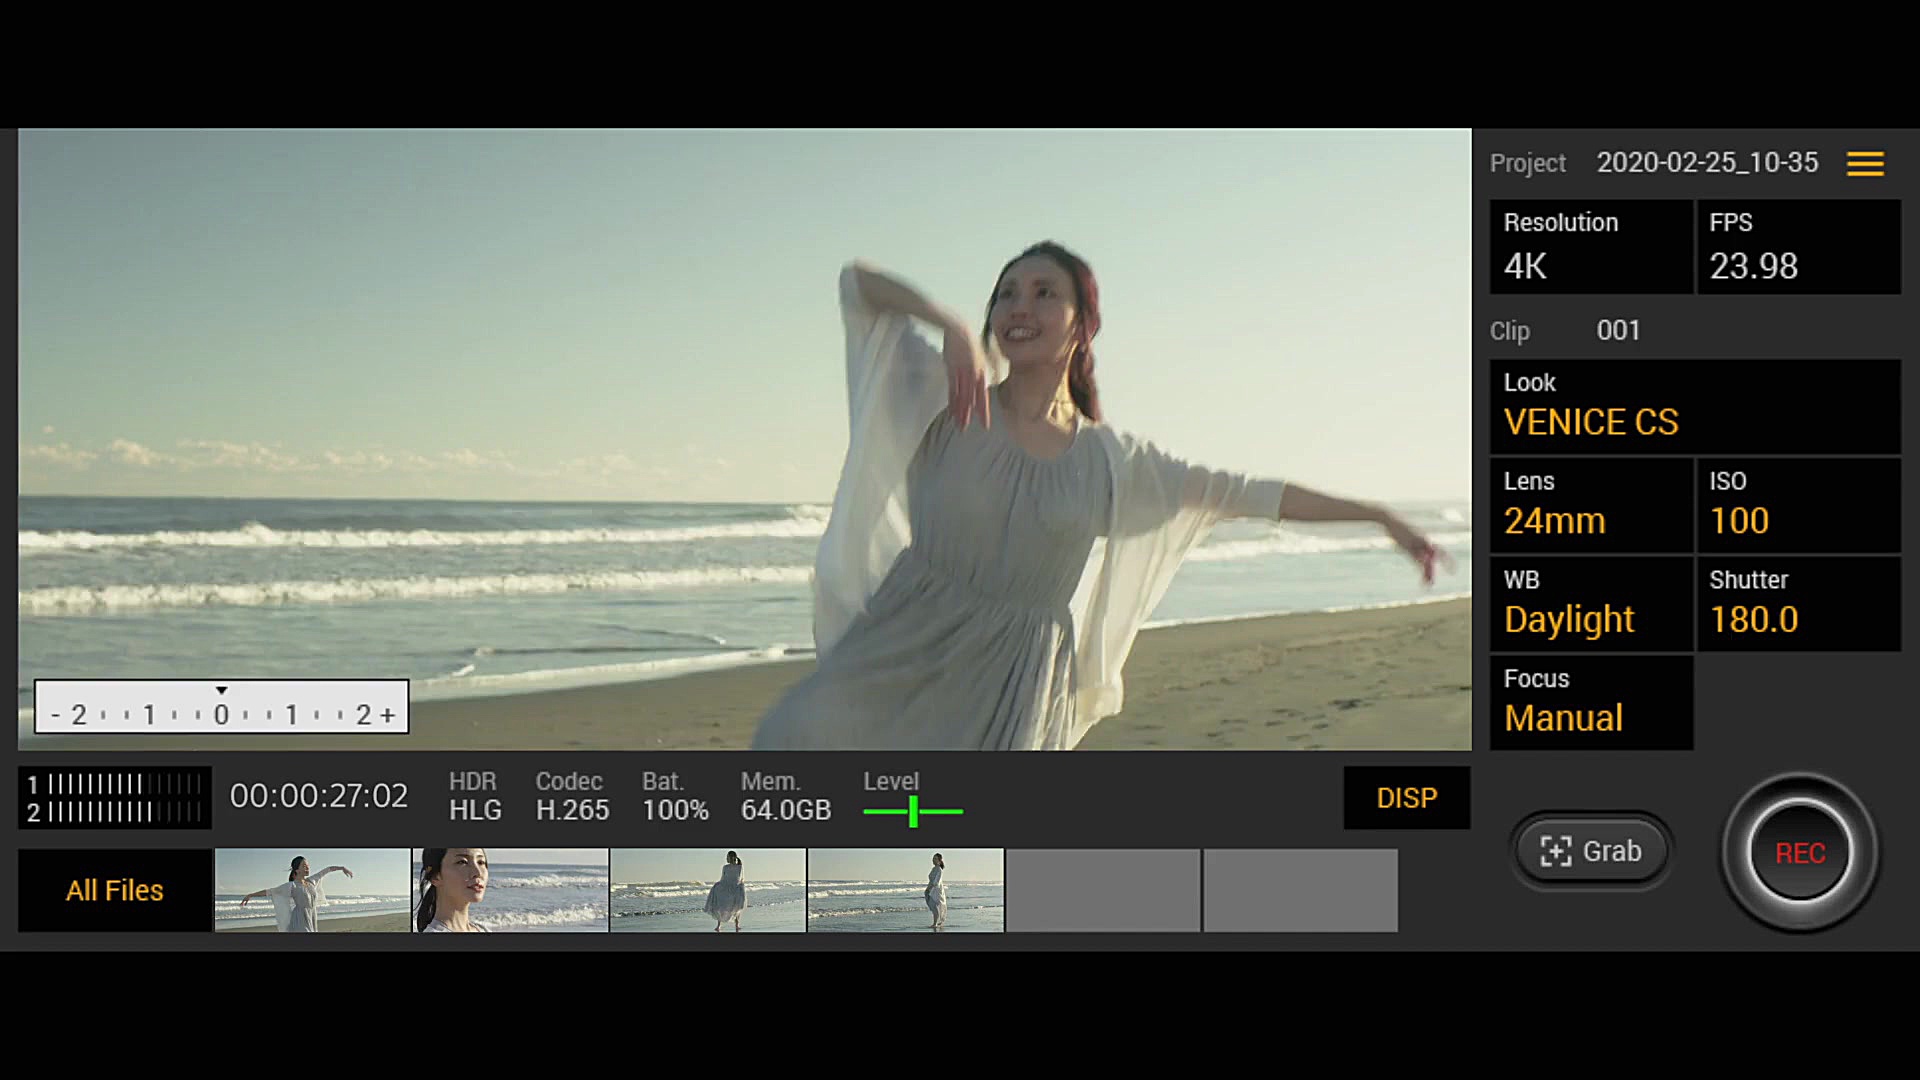Open the All Files browser

(x=115, y=890)
